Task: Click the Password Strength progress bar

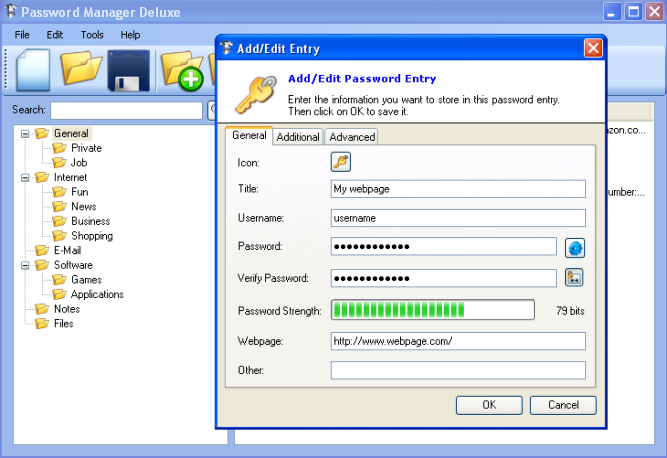Action: click(x=432, y=310)
